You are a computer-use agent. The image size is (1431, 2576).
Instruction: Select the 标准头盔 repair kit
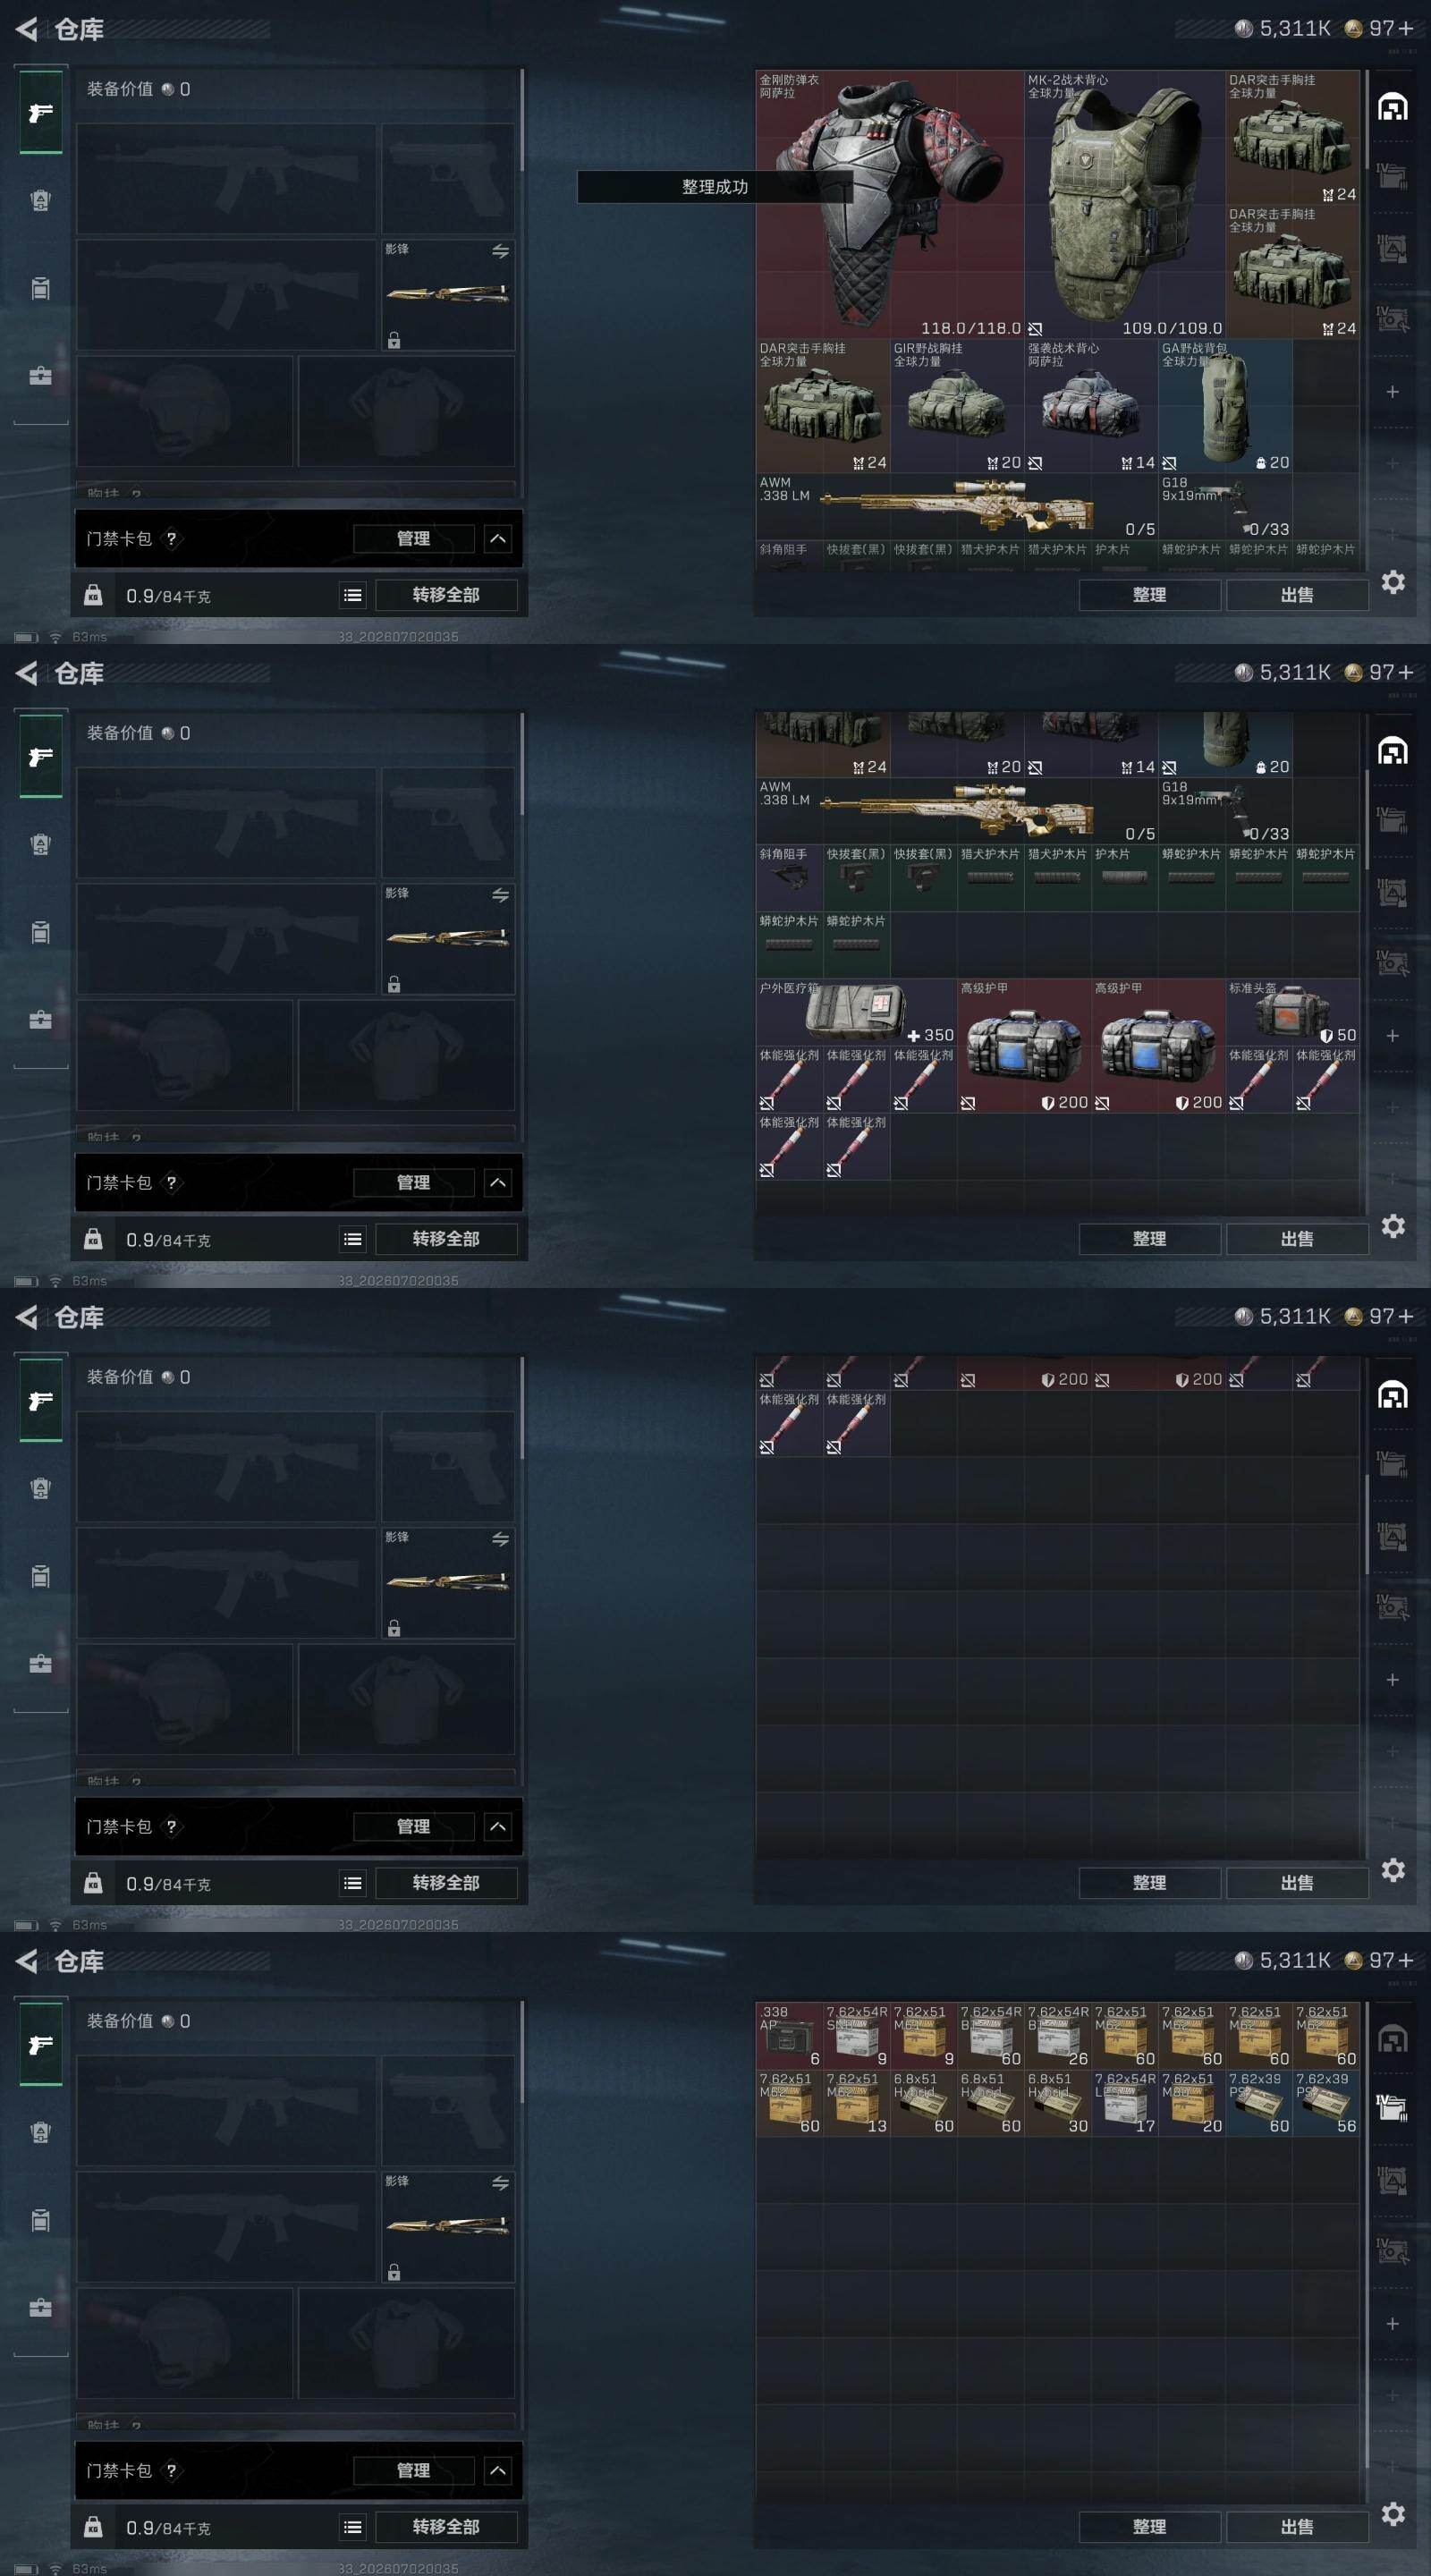coord(1292,1012)
